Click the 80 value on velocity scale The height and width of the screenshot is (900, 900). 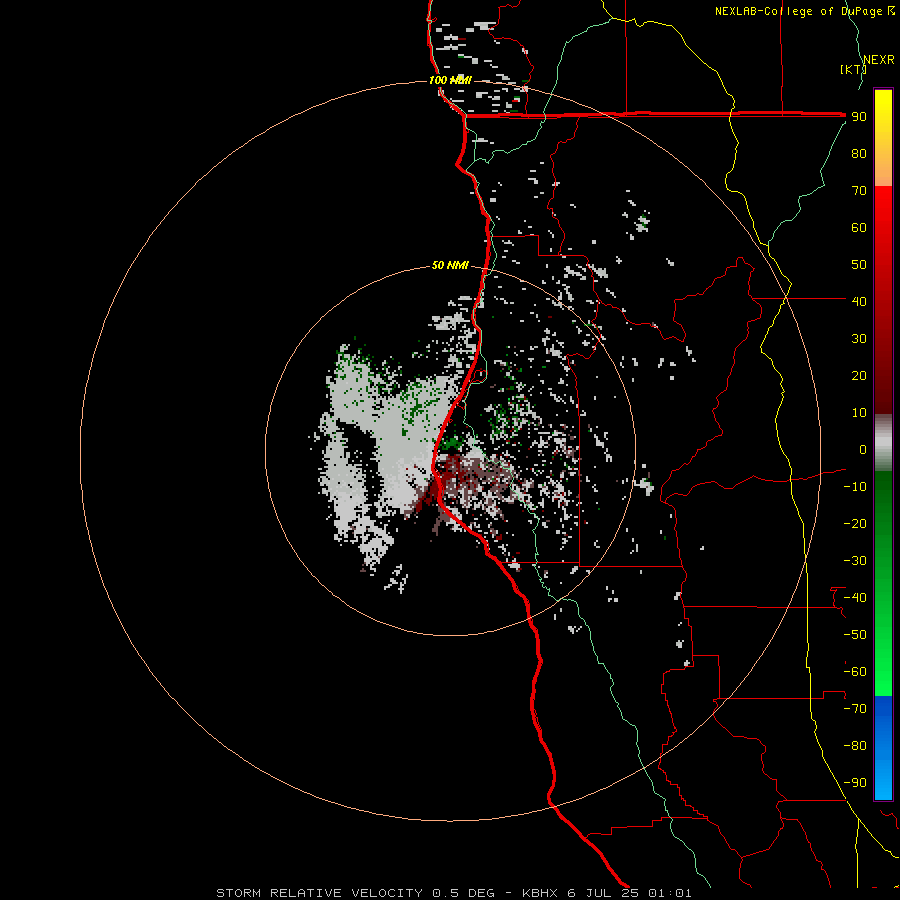pyautogui.click(x=859, y=153)
